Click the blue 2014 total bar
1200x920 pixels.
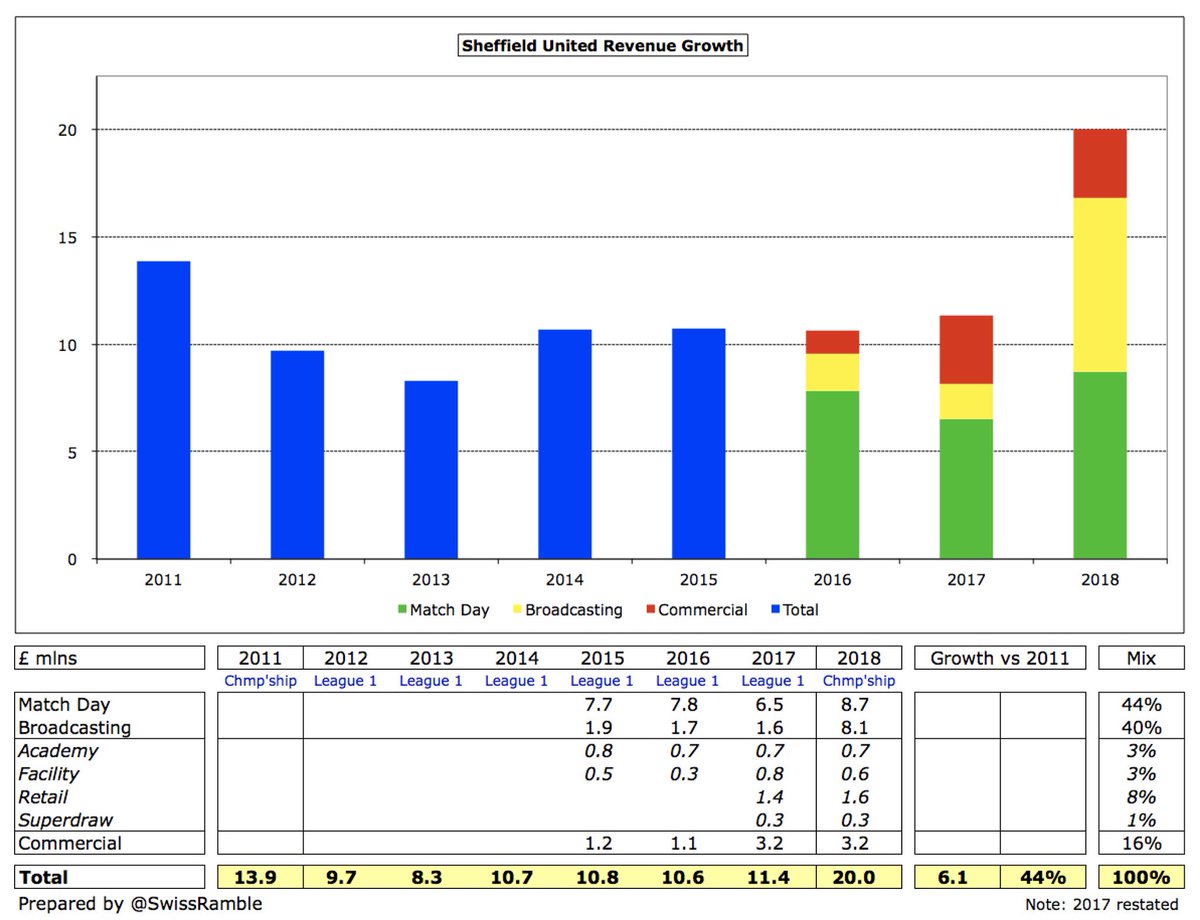click(565, 444)
